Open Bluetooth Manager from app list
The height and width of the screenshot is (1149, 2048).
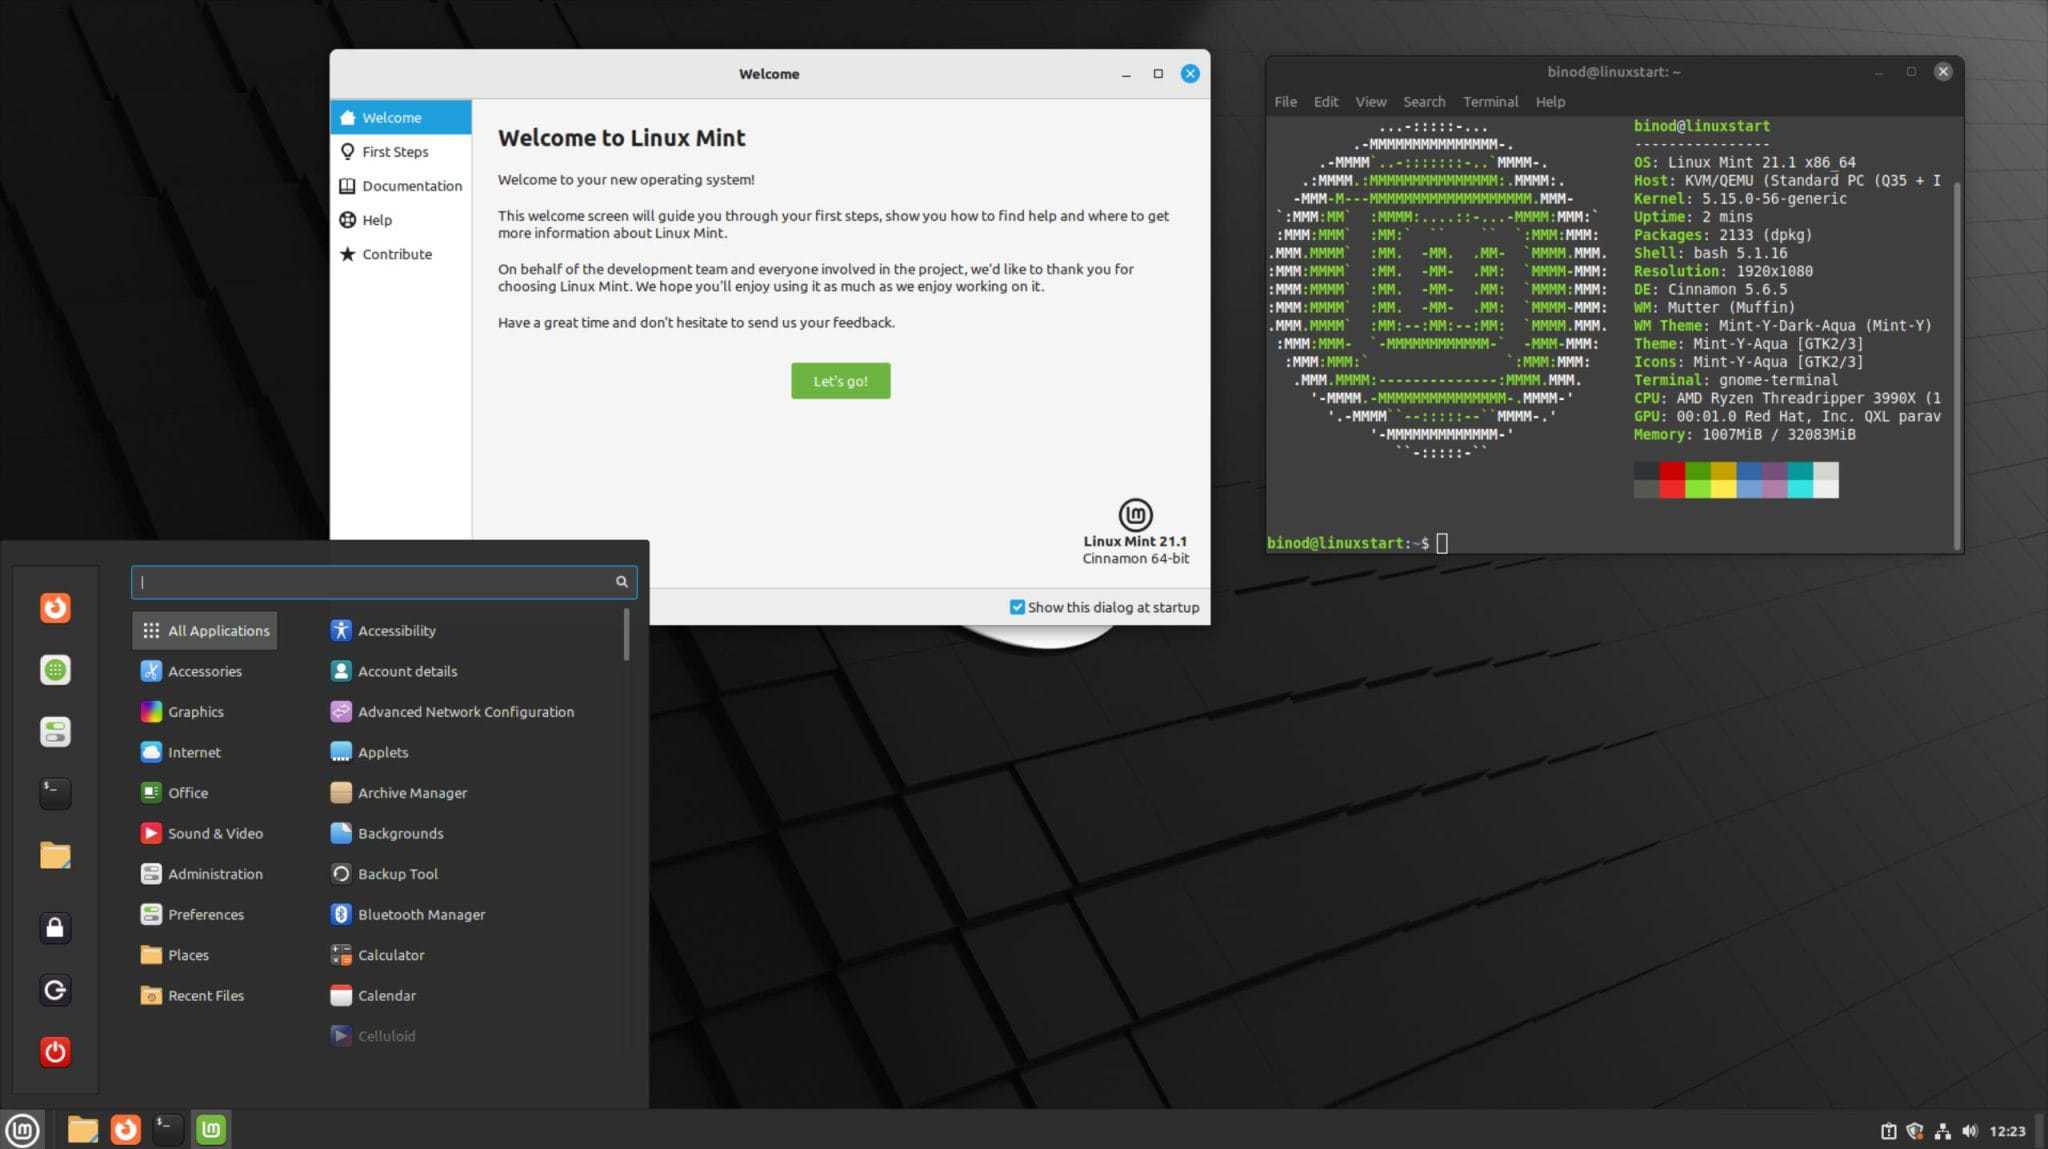[x=421, y=914]
